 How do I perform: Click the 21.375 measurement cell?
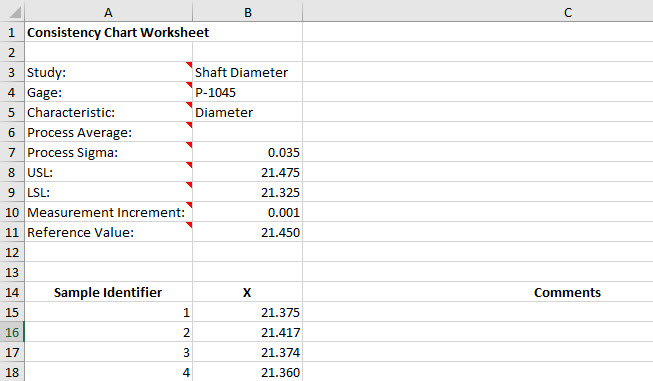tap(248, 312)
